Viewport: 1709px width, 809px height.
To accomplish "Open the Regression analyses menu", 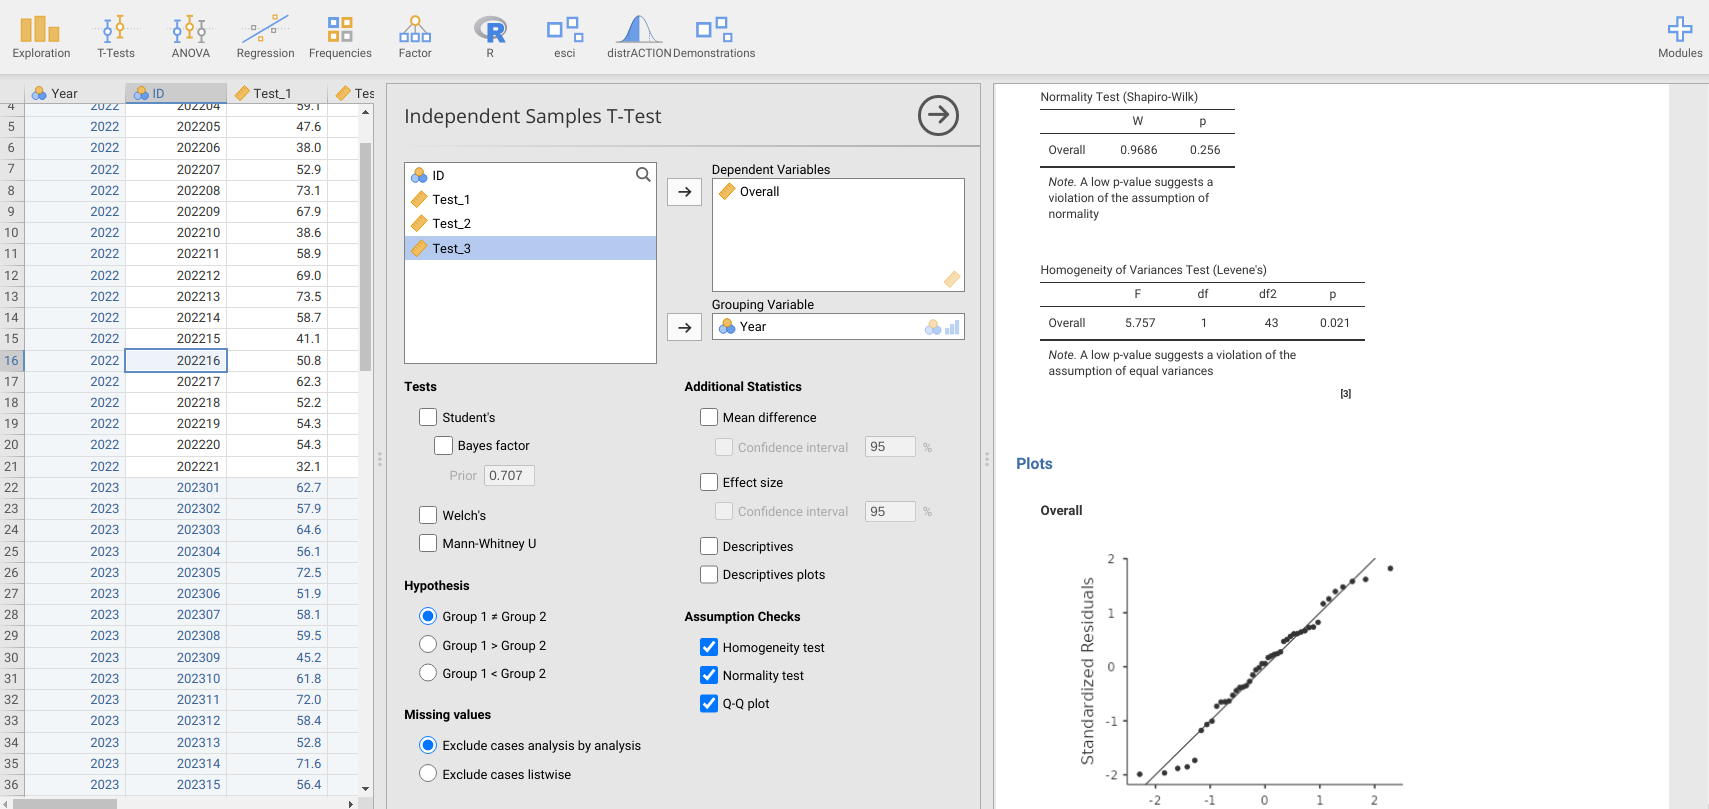I will tap(265, 37).
